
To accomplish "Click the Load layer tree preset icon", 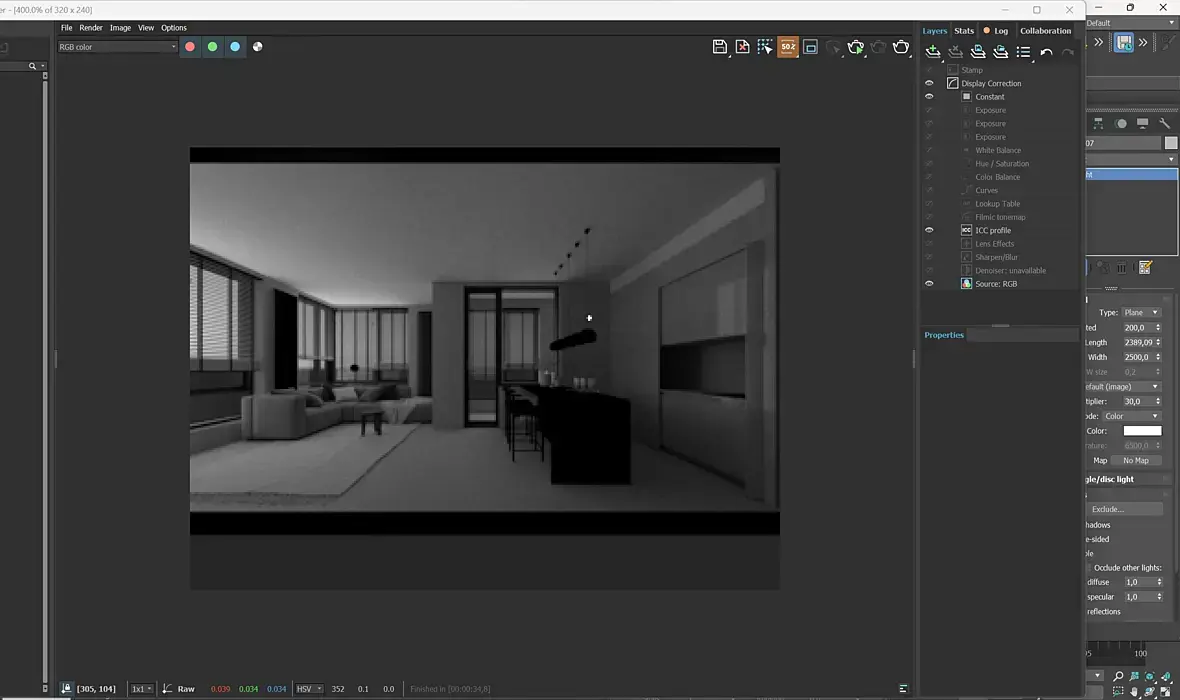I will coord(1000,52).
